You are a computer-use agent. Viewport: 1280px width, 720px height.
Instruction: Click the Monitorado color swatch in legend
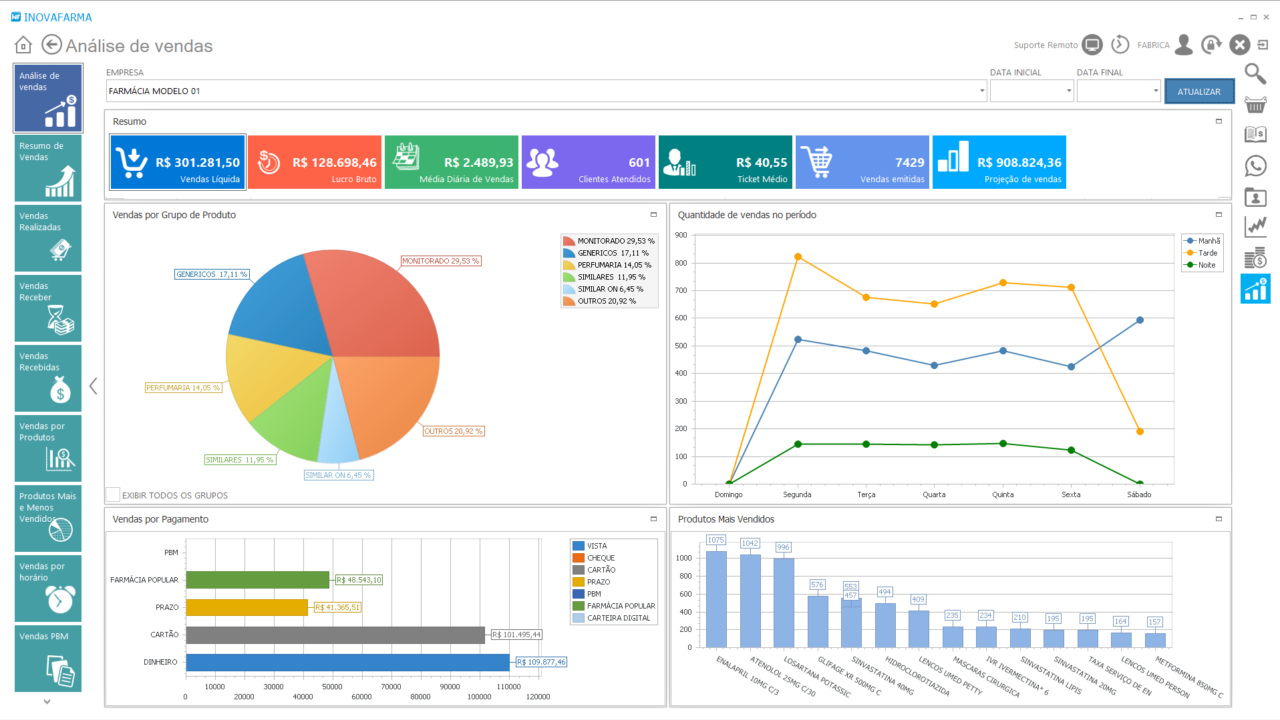point(569,241)
